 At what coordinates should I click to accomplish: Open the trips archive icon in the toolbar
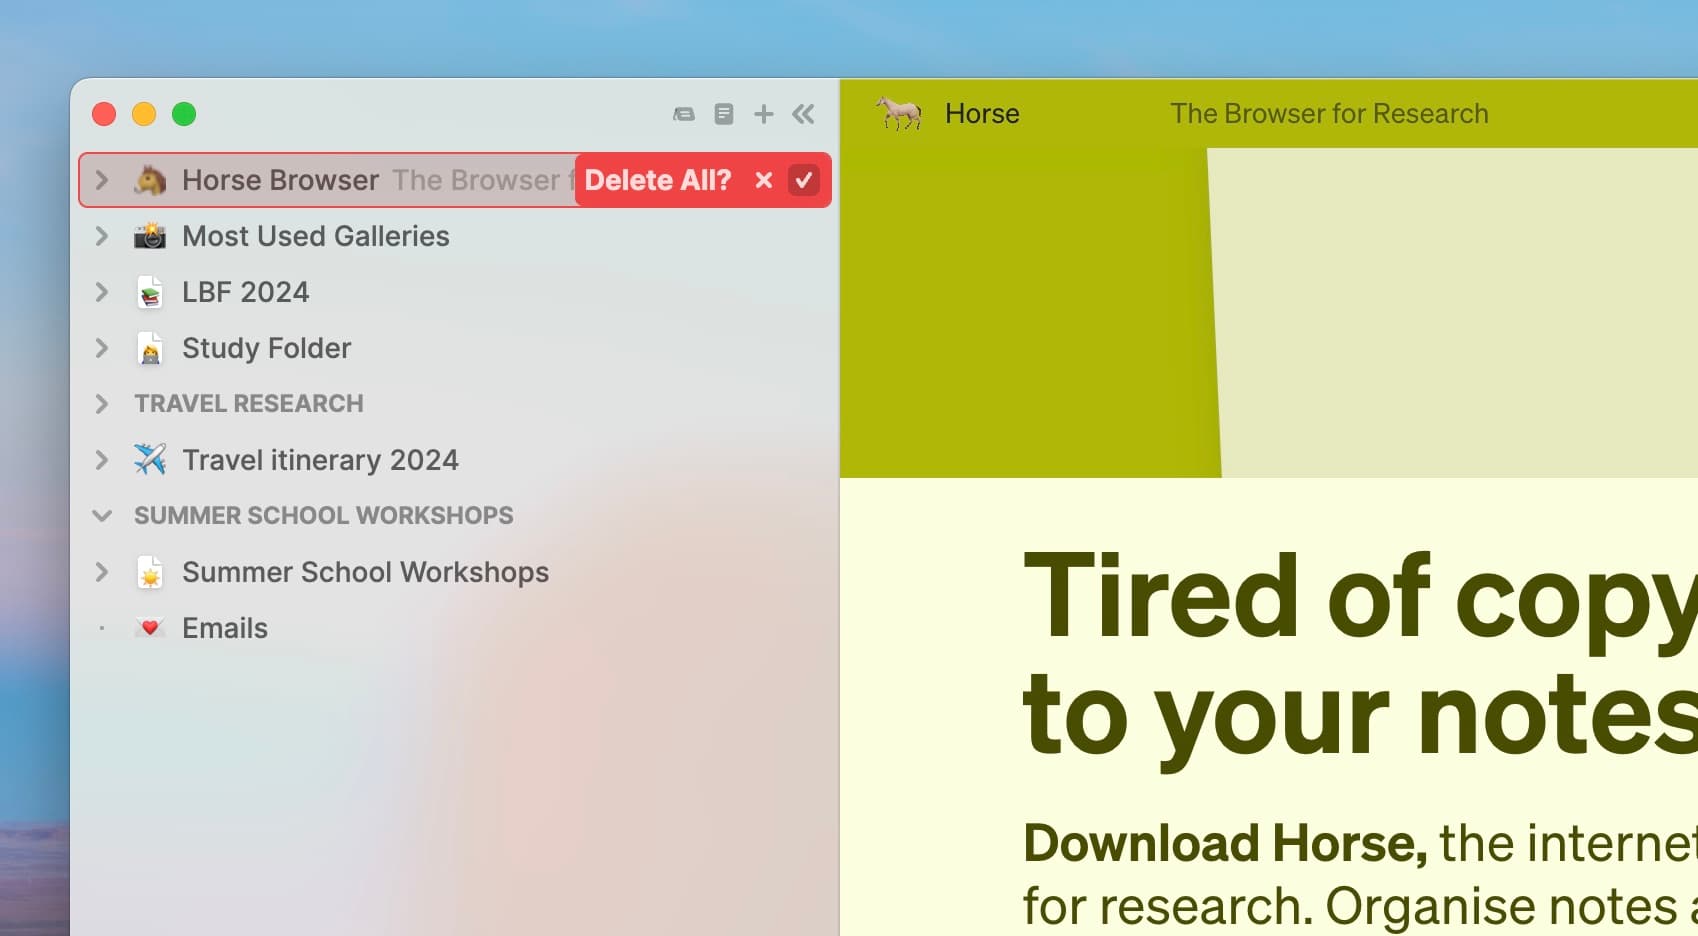click(682, 113)
